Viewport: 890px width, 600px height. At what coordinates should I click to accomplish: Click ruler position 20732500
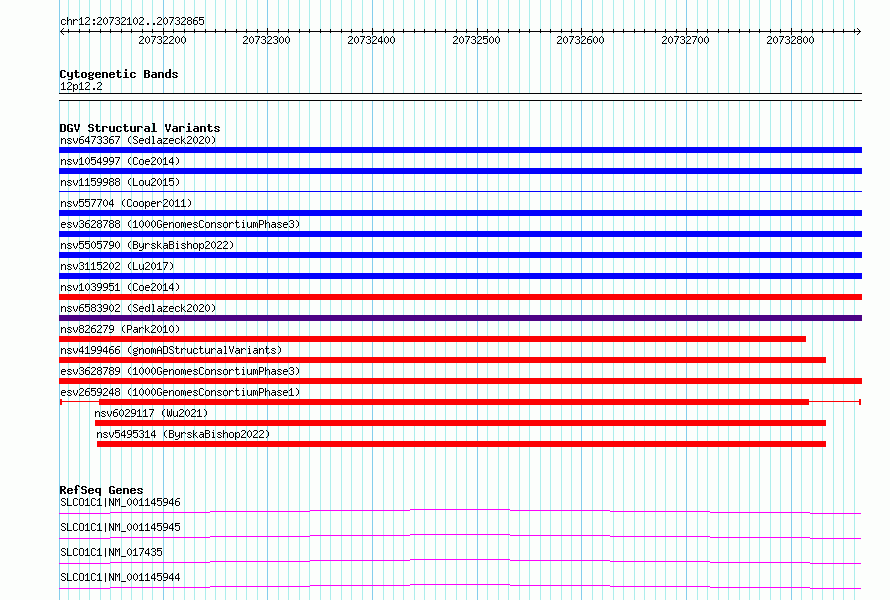pos(476,40)
